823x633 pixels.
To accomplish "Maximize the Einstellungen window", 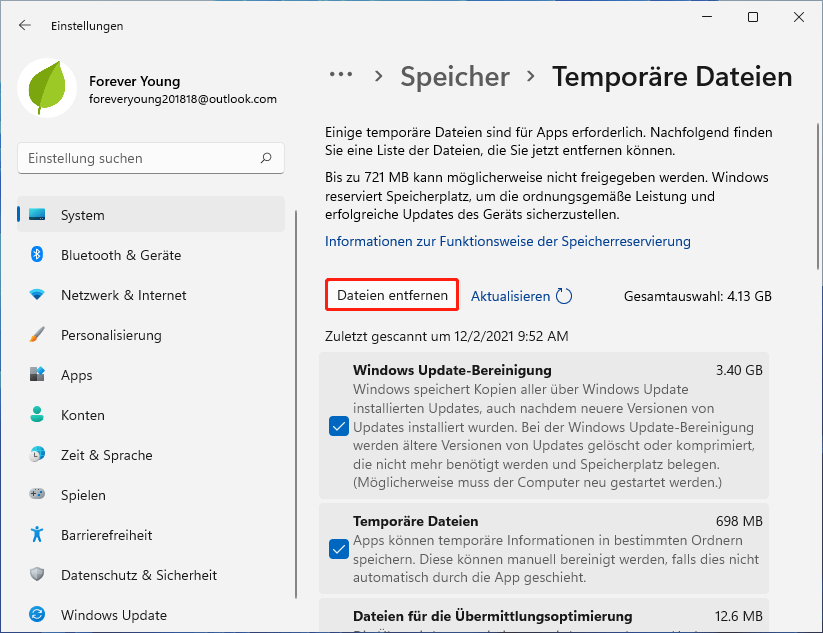I will pyautogui.click(x=753, y=17).
